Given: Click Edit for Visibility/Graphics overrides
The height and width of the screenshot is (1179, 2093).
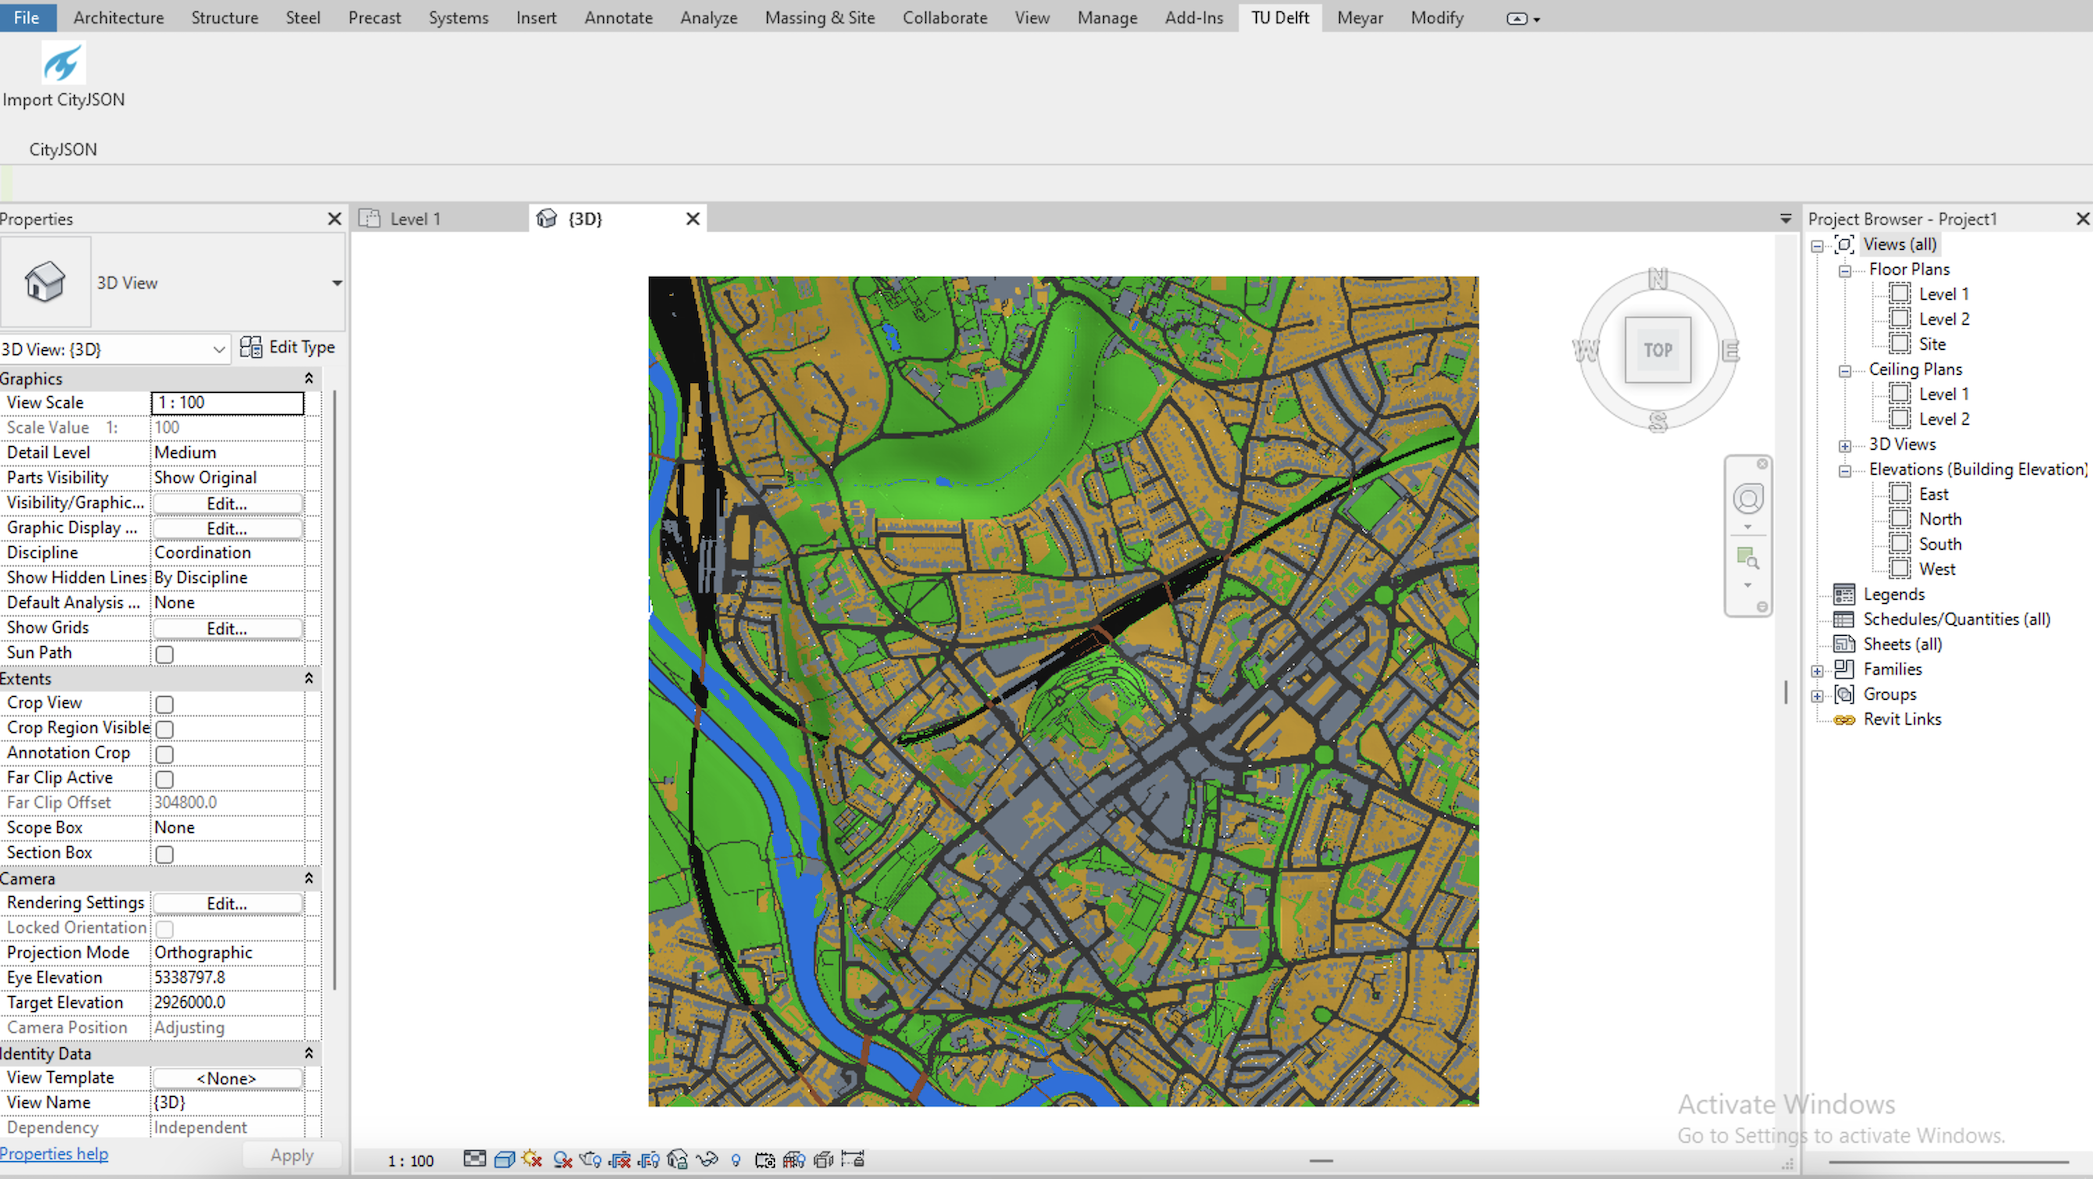Looking at the screenshot, I should click(227, 503).
